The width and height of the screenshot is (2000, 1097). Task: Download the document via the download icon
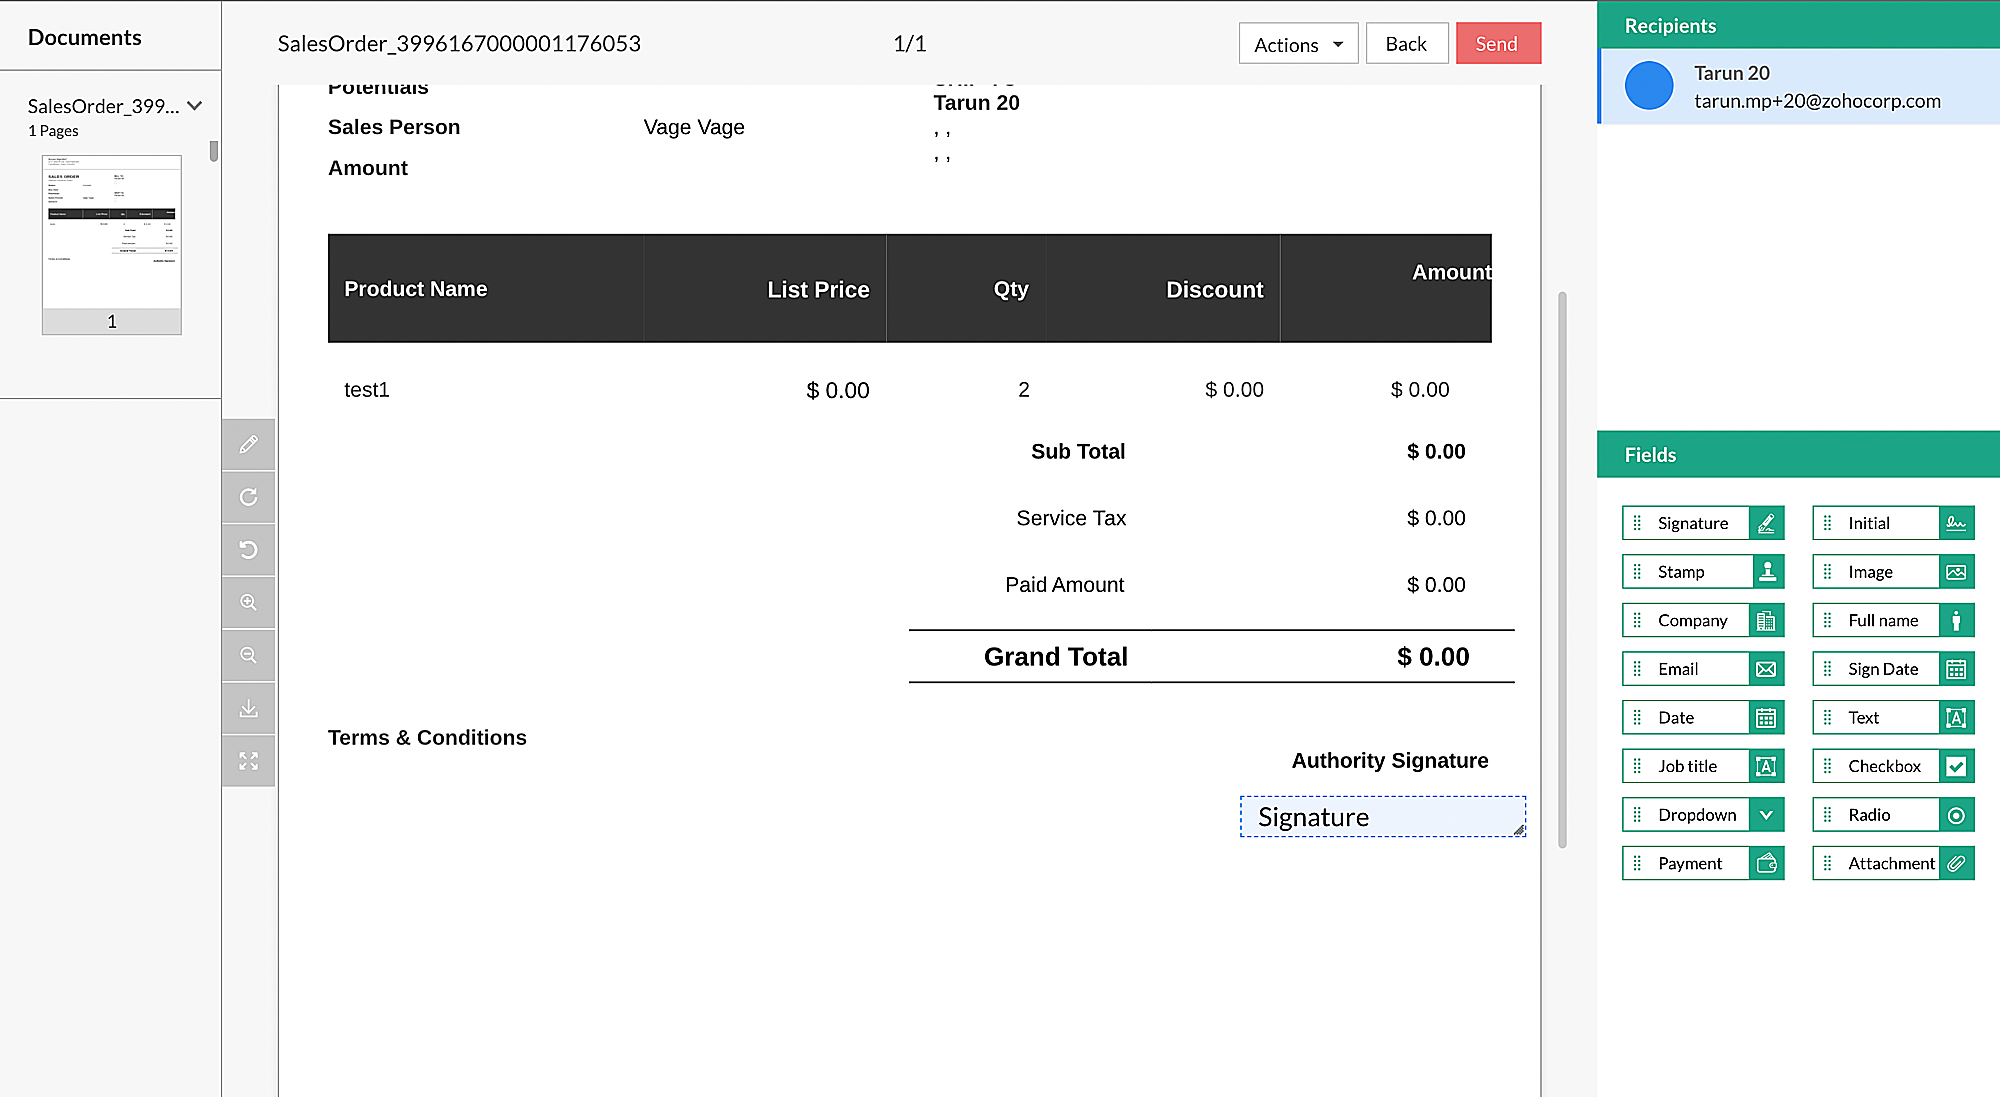[x=248, y=709]
